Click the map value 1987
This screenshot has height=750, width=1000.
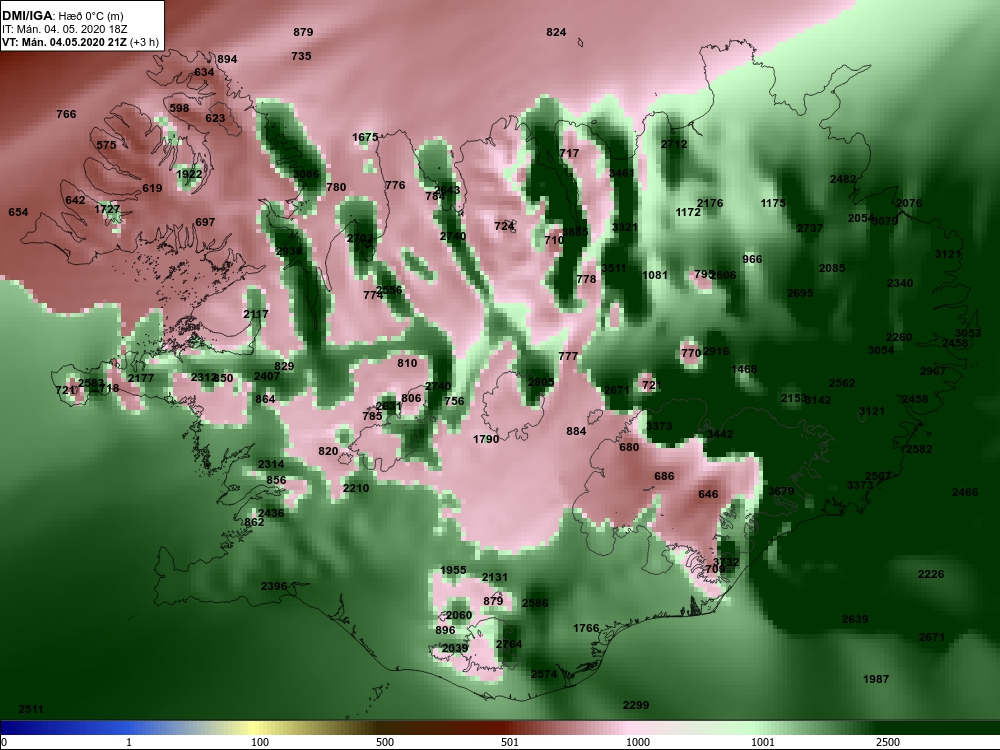[x=876, y=679]
